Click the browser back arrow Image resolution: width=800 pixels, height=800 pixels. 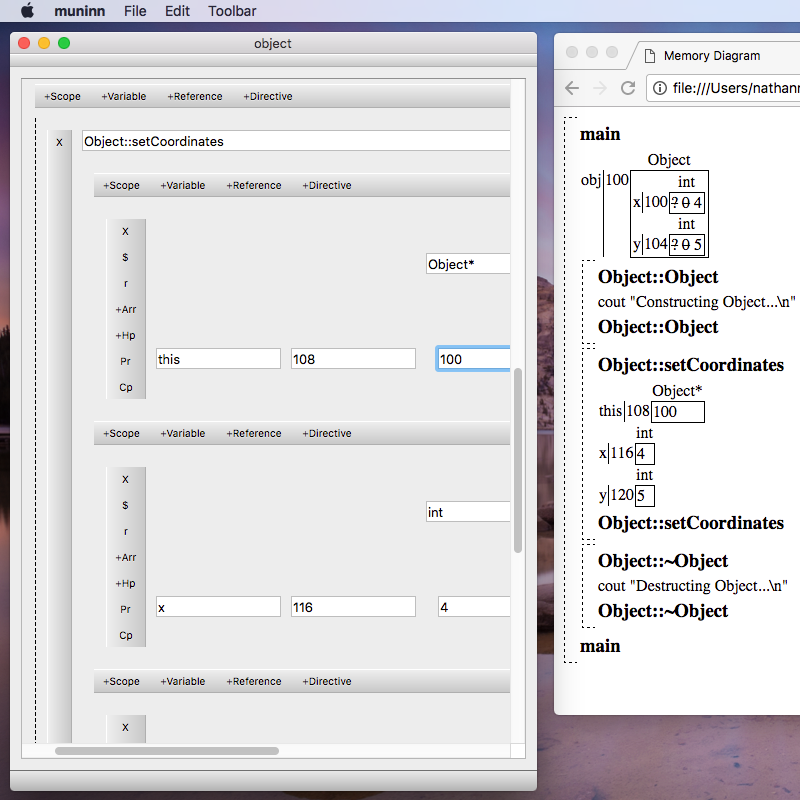point(572,88)
